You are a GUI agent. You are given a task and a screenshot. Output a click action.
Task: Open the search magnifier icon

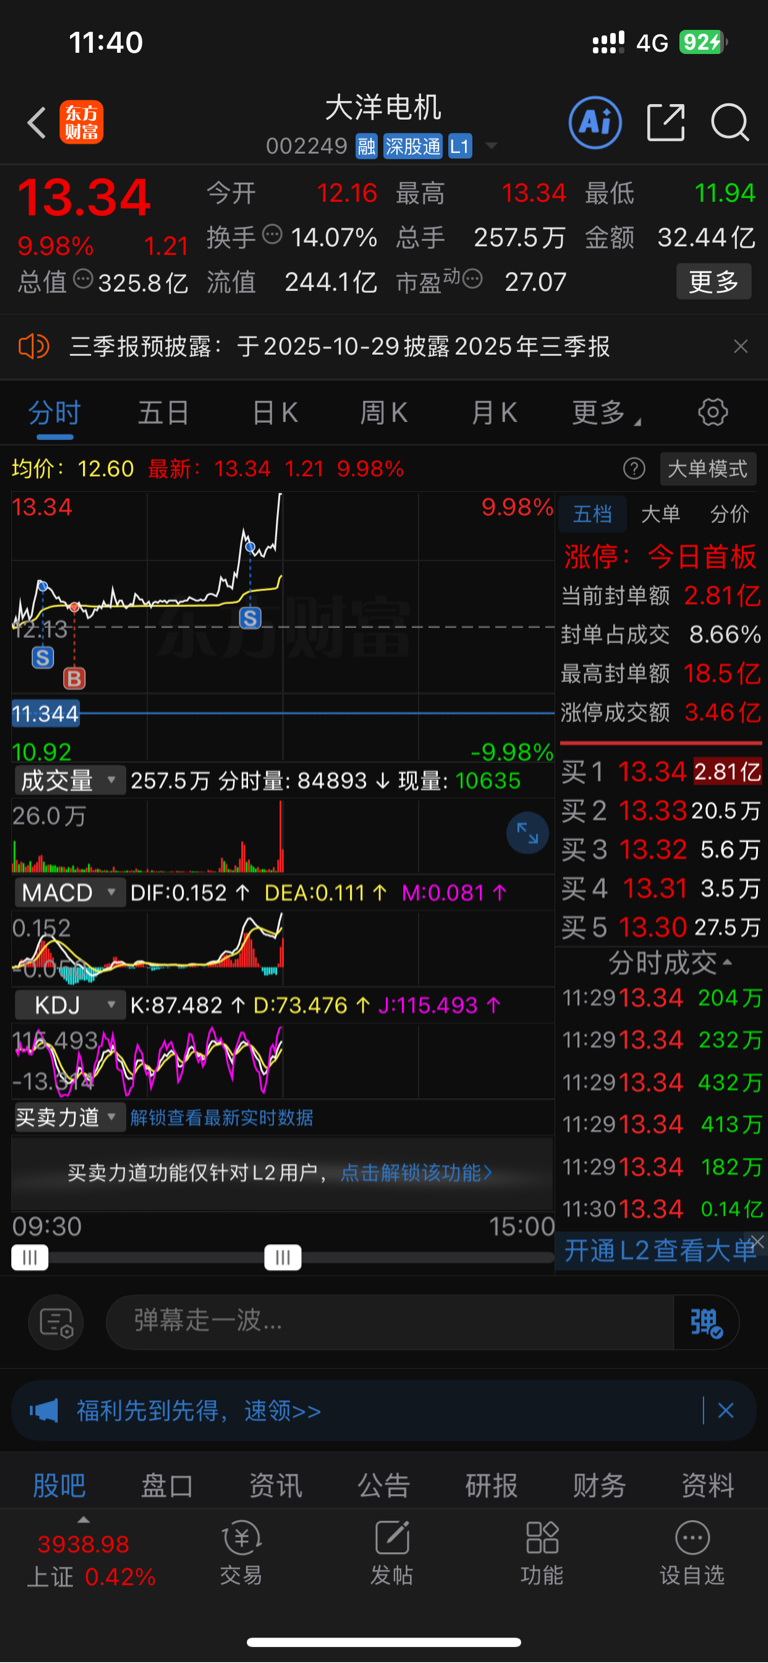(x=730, y=122)
